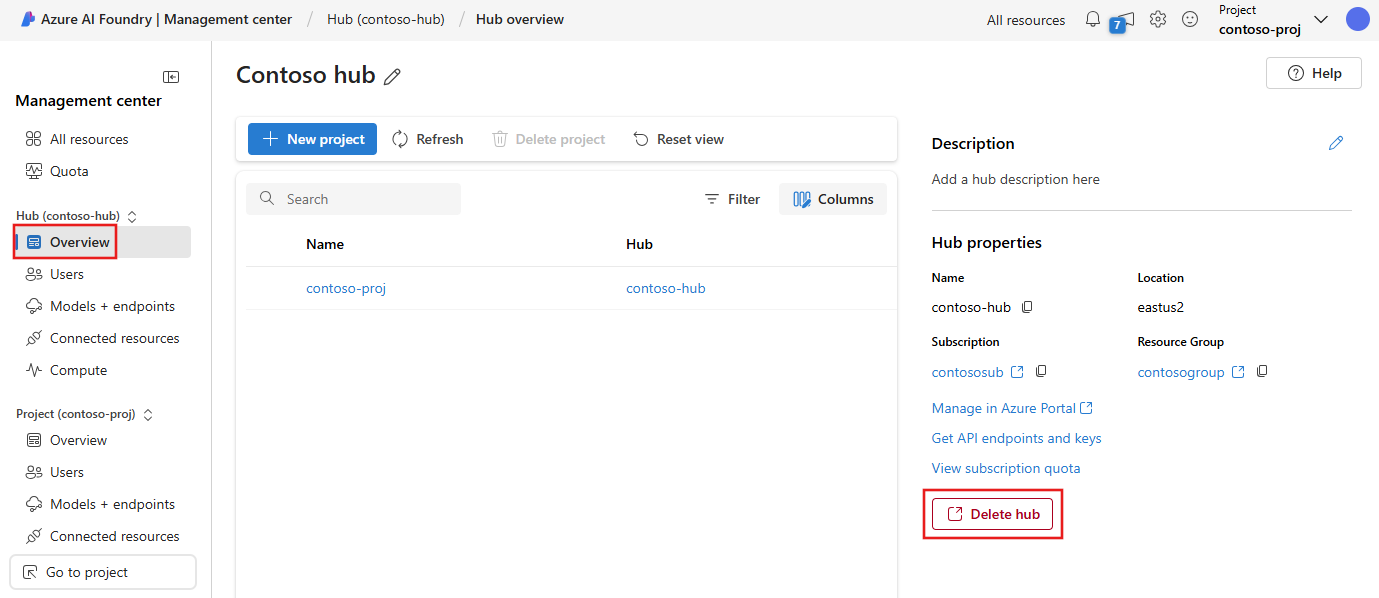Copy the contososub subscription value
1379x598 pixels.
[x=1041, y=371]
